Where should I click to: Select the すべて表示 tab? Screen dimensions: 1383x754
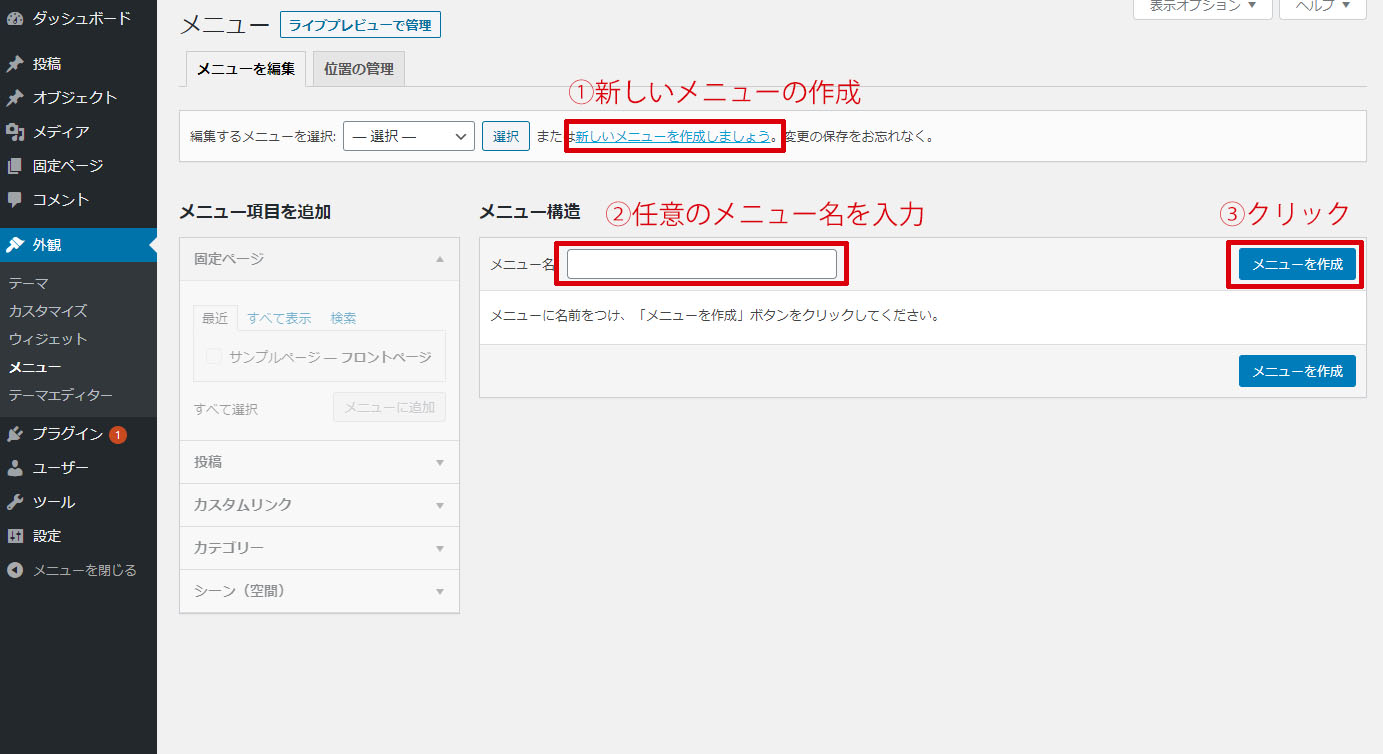tap(279, 318)
